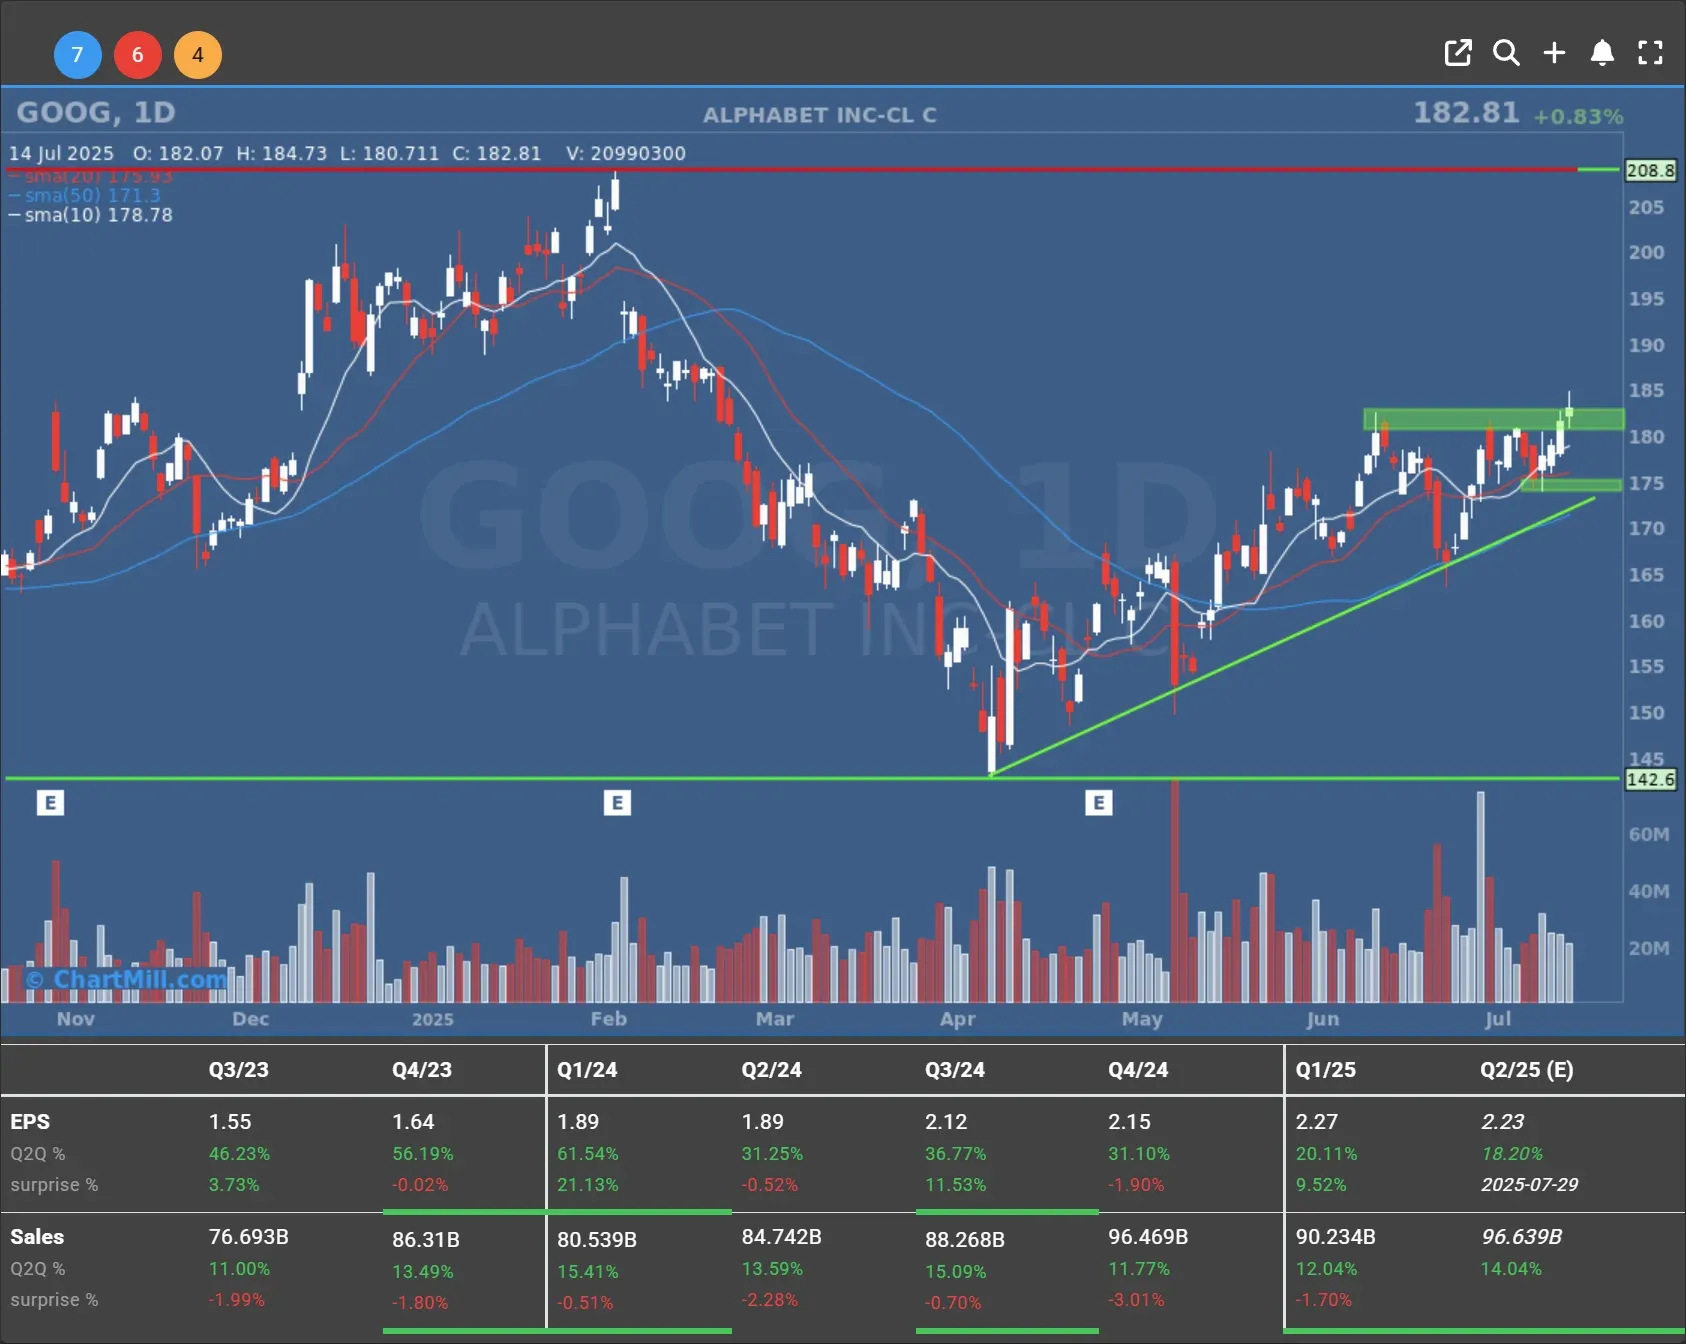Click EPS value 2.27
Viewport: 1686px width, 1344px height.
pyautogui.click(x=1317, y=1122)
